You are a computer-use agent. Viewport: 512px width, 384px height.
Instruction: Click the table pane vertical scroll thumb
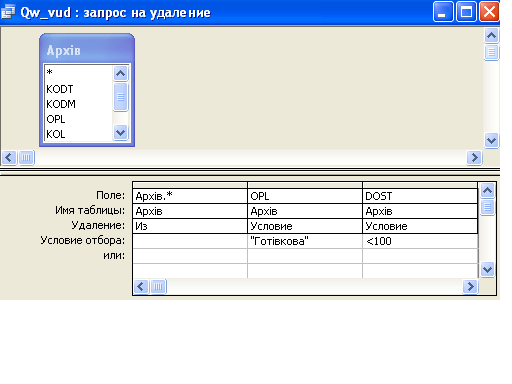tap(491, 52)
